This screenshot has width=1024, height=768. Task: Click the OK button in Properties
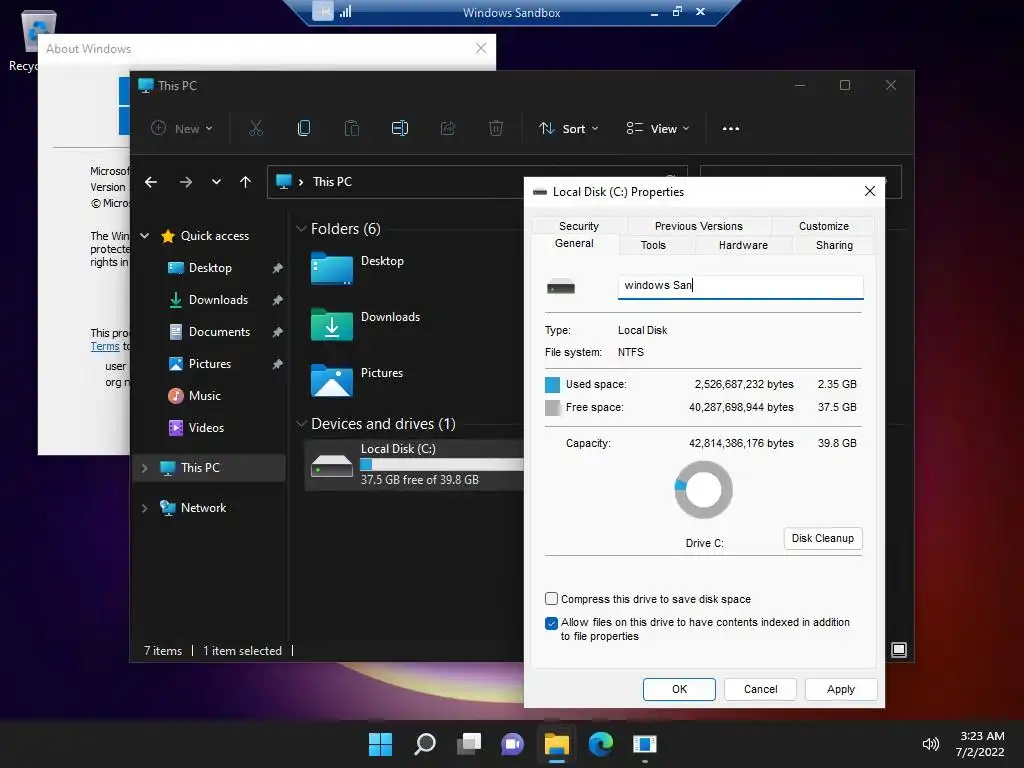coord(679,689)
